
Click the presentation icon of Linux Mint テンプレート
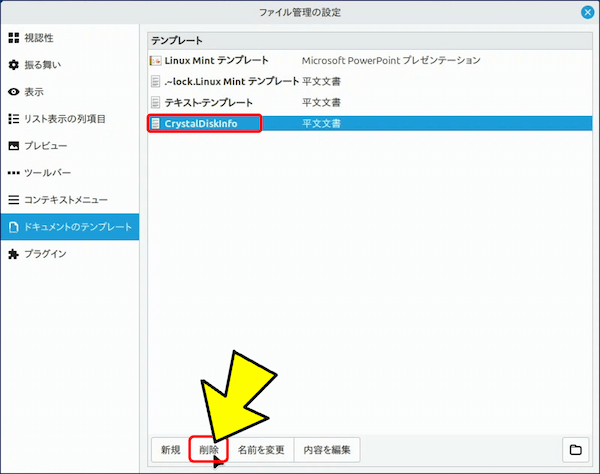click(155, 60)
